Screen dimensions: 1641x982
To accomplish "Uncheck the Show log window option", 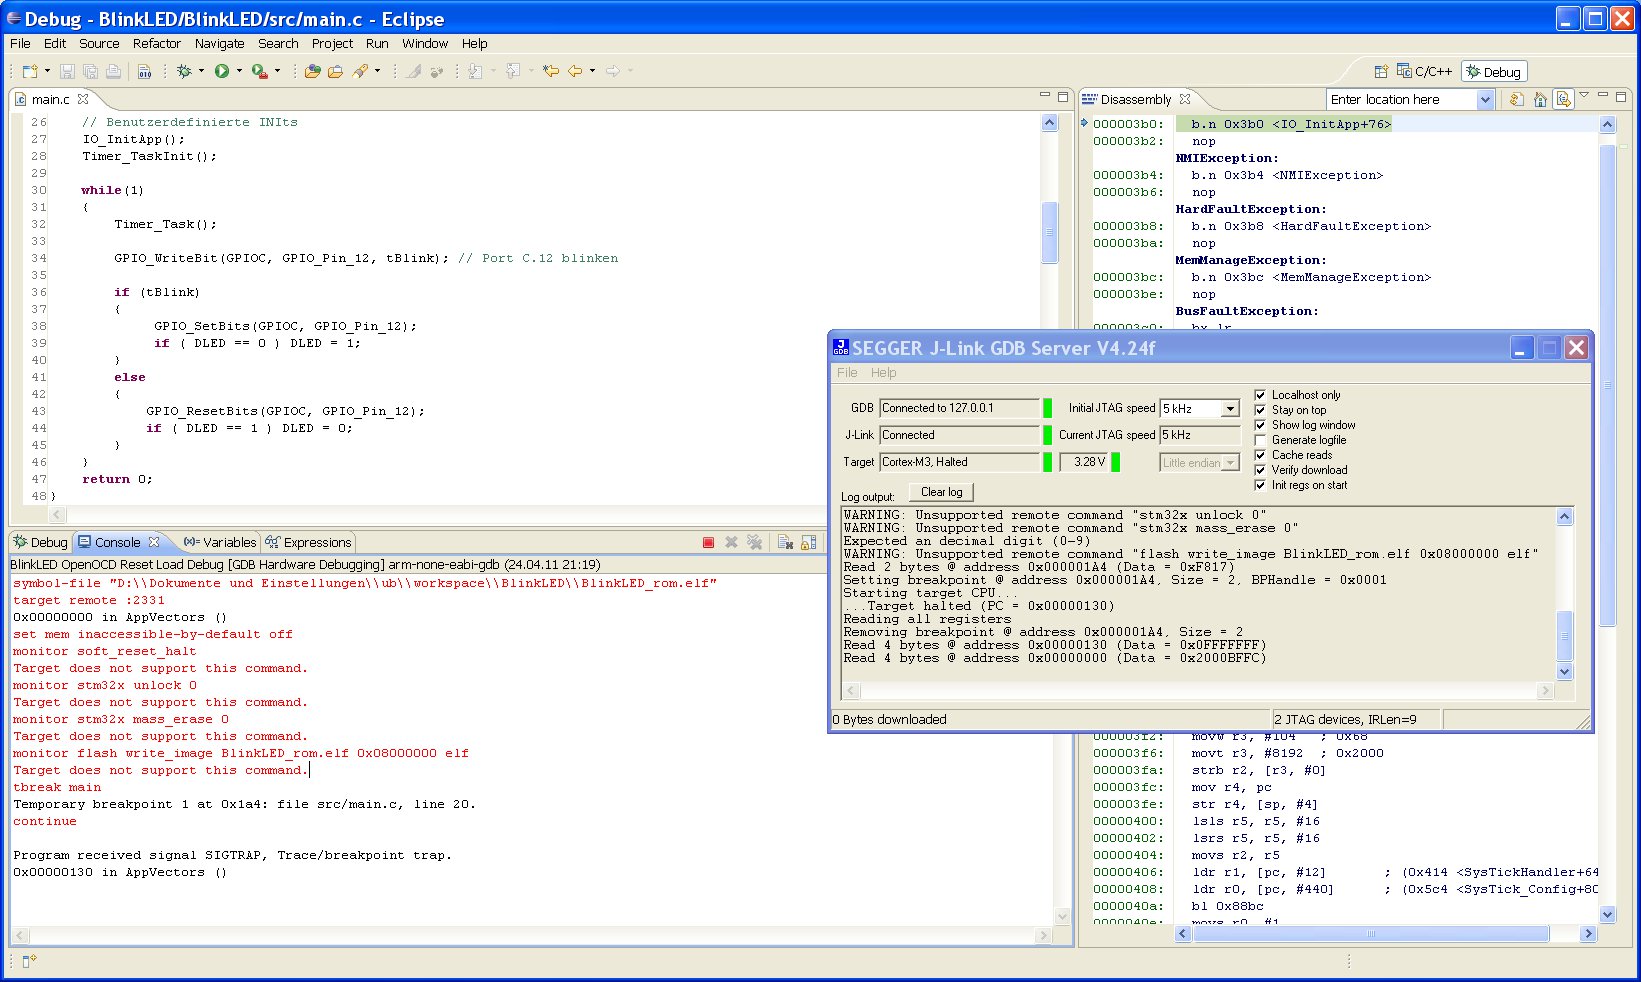I will coord(1260,425).
